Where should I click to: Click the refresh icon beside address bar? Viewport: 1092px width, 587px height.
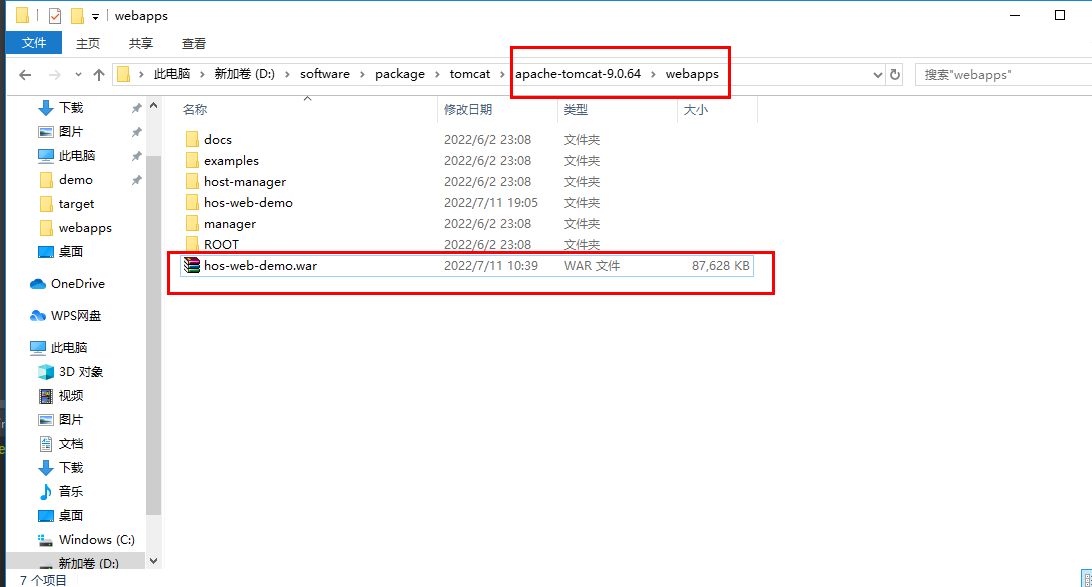pyautogui.click(x=895, y=74)
